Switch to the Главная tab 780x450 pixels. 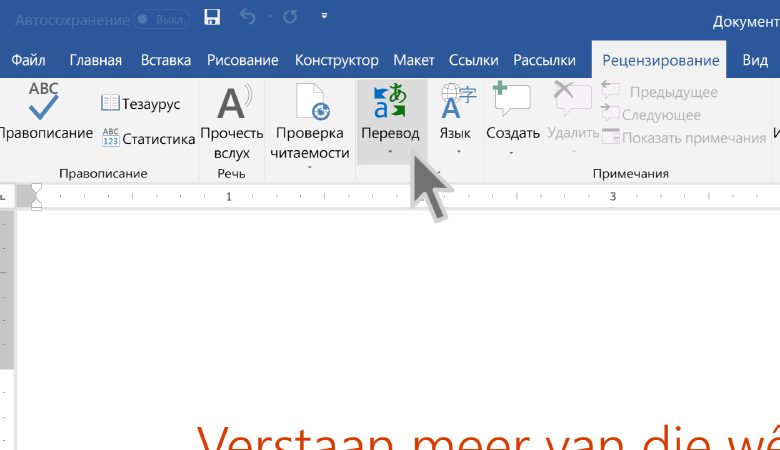click(x=96, y=60)
